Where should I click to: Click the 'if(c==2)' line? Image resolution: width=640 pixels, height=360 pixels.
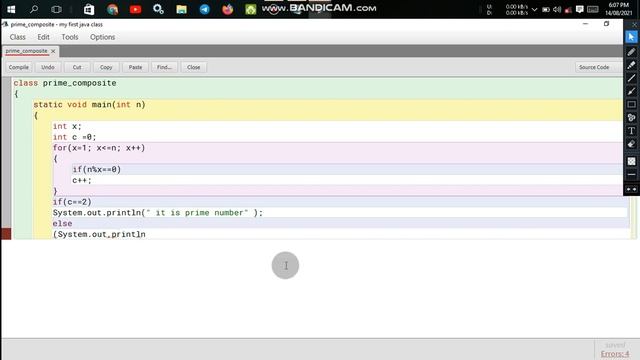click(x=72, y=202)
